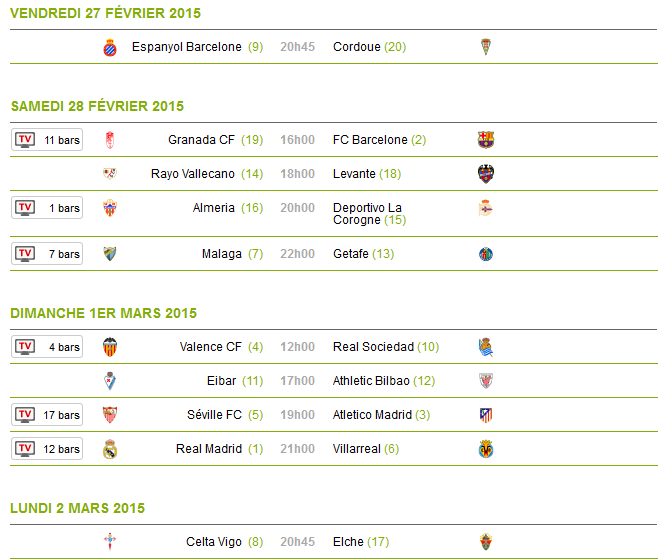Open the 4 bars TV button for Valence
Viewport: 667px width, 559px height.
(x=47, y=347)
